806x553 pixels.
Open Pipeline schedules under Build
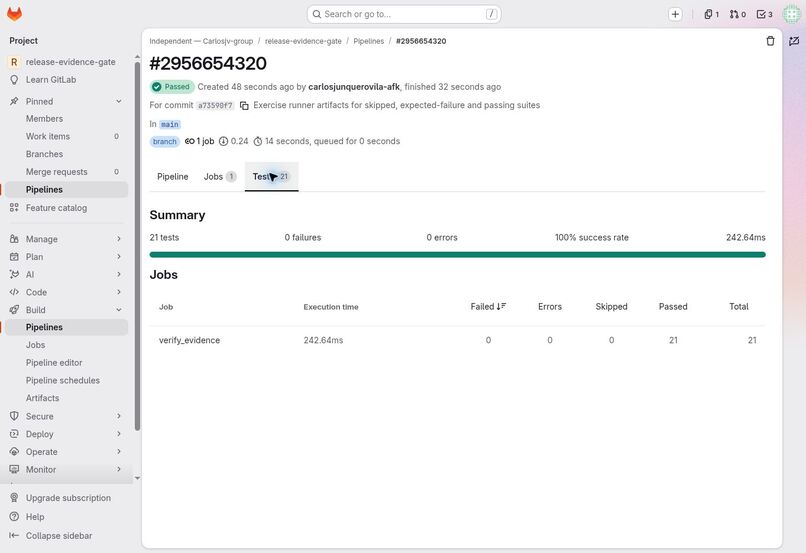pos(67,380)
